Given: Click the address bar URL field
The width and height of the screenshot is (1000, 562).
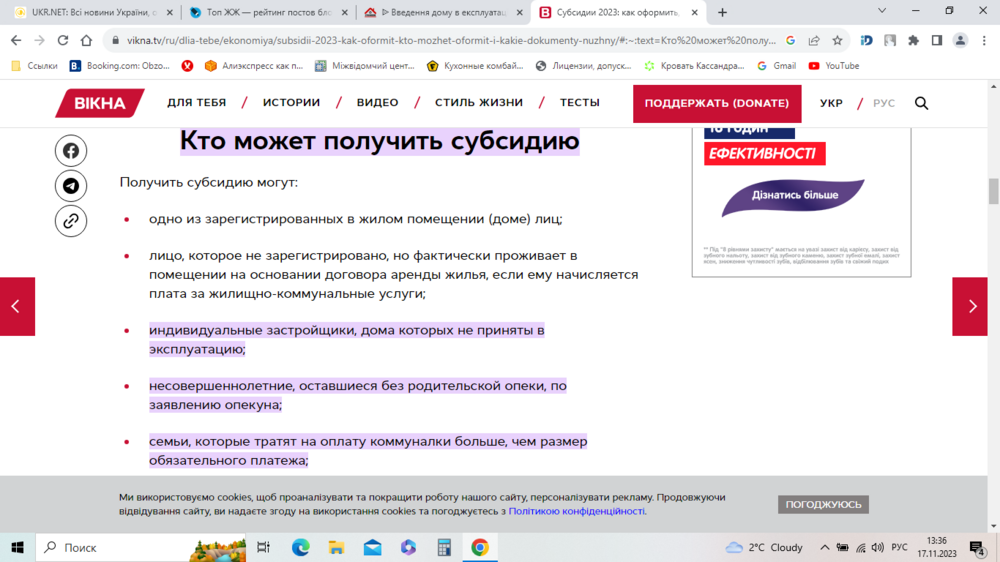Looking at the screenshot, I should pos(451,40).
